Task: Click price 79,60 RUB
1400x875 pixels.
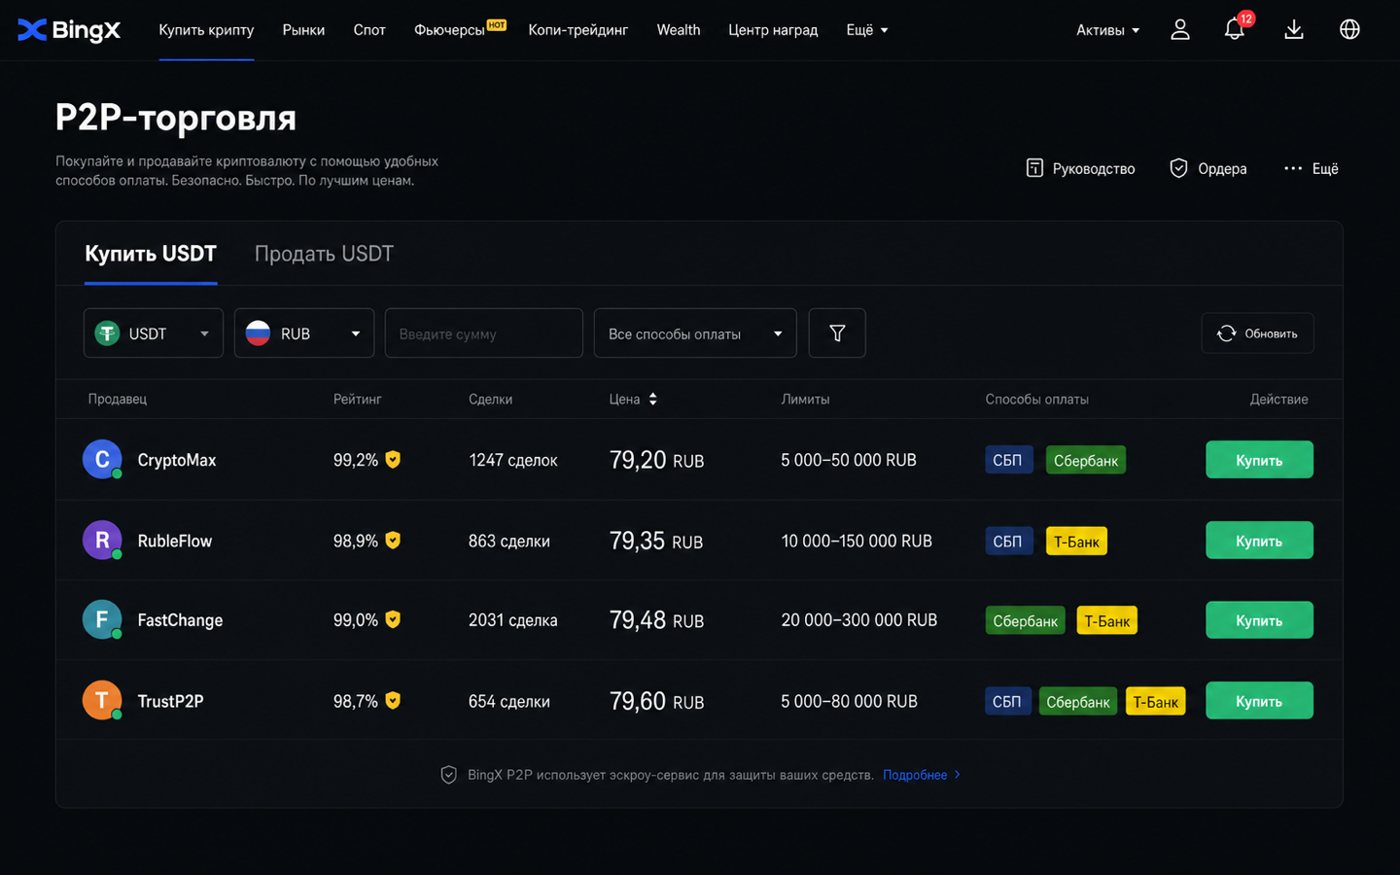Action: 657,701
